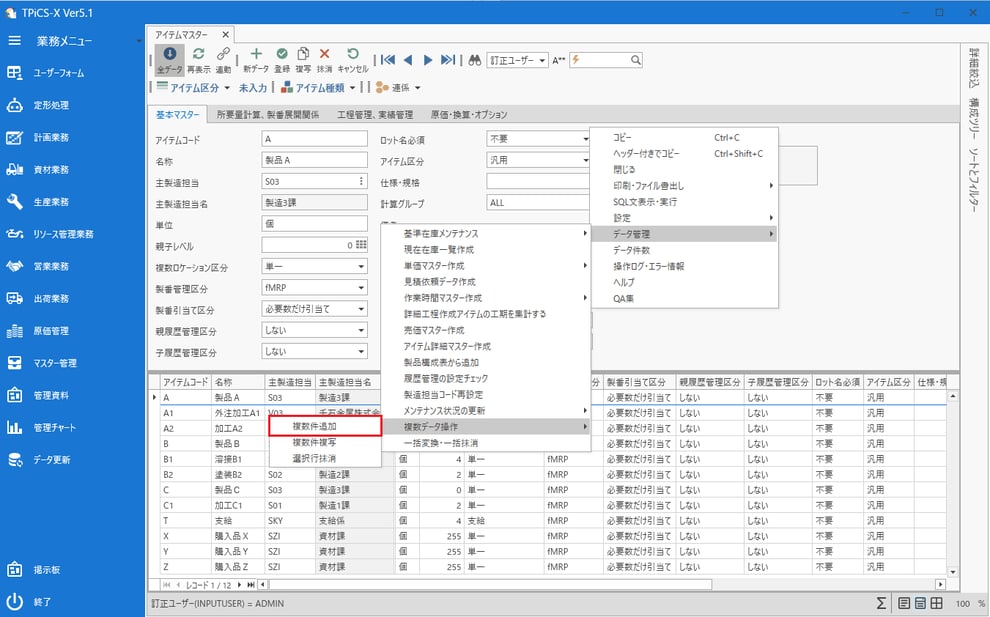Toggle the 業務メニュー hamburger button
This screenshot has height=617, width=990.
tap(15, 41)
